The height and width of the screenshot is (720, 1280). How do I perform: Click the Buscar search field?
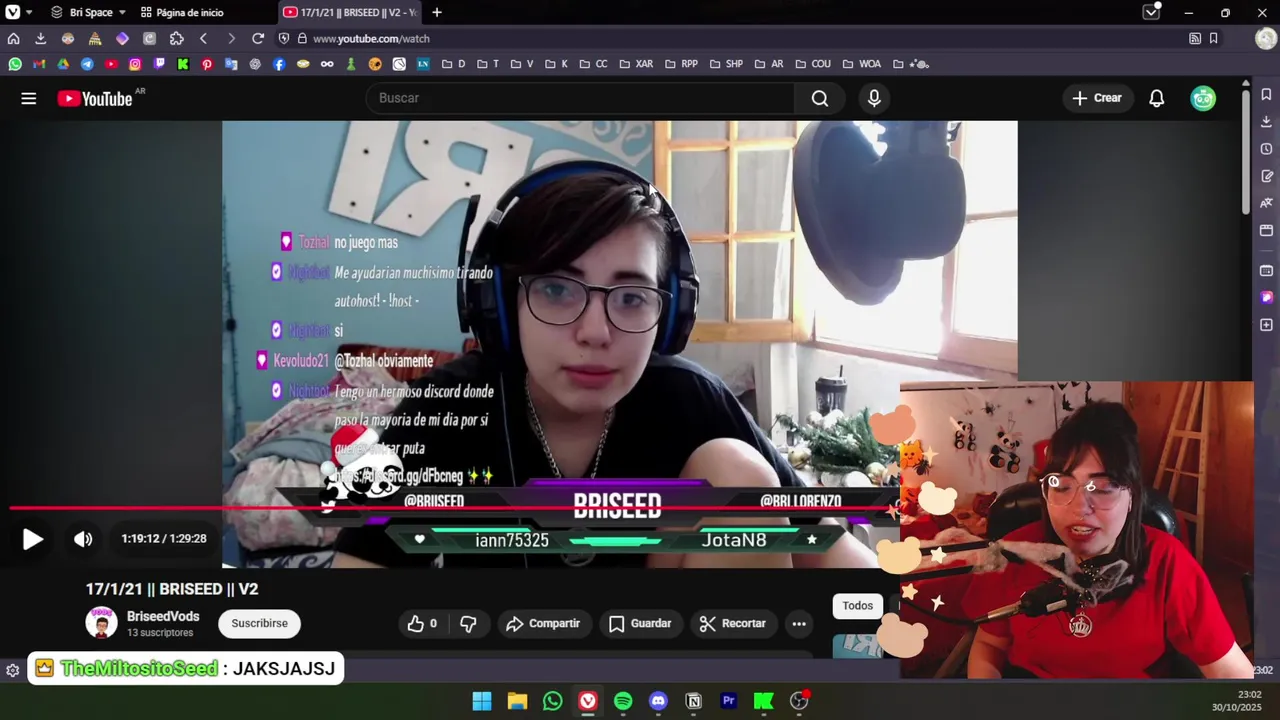[580, 98]
